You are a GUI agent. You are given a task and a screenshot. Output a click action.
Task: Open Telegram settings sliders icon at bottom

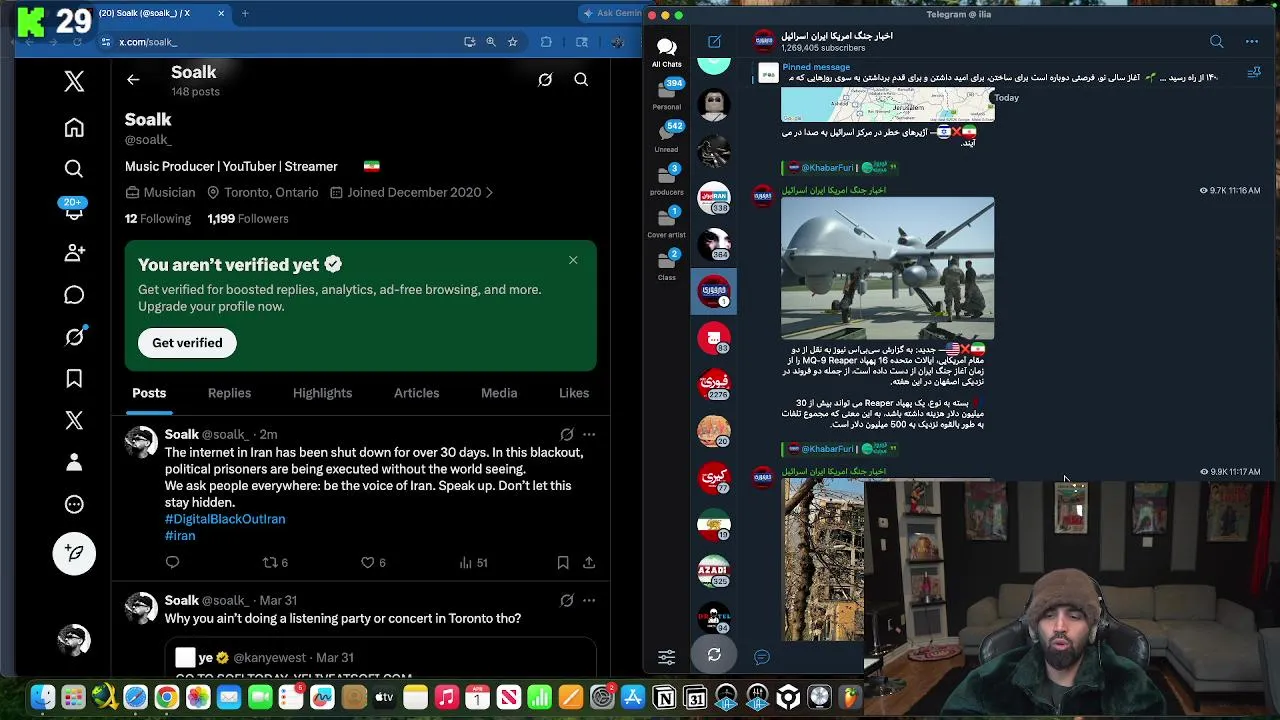[x=666, y=657]
